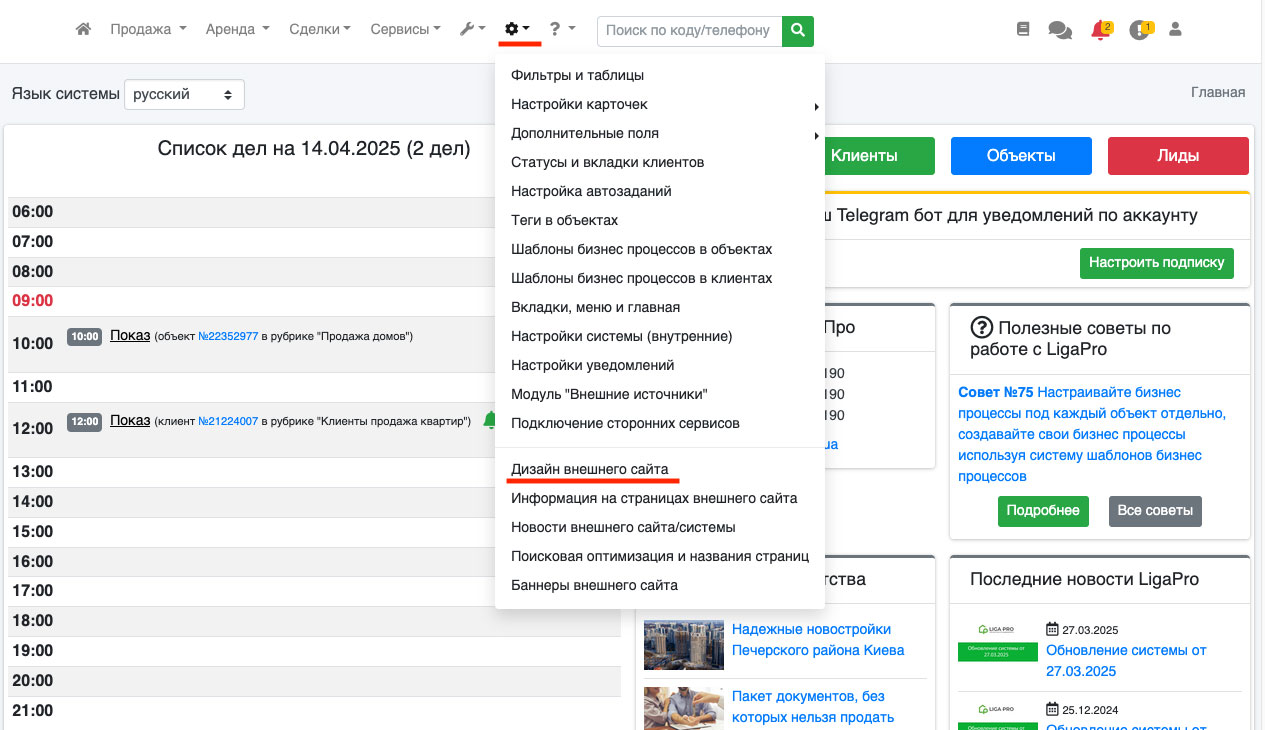1265x730 pixels.
Task: Expand the Продажа dropdown menu
Action: click(148, 30)
